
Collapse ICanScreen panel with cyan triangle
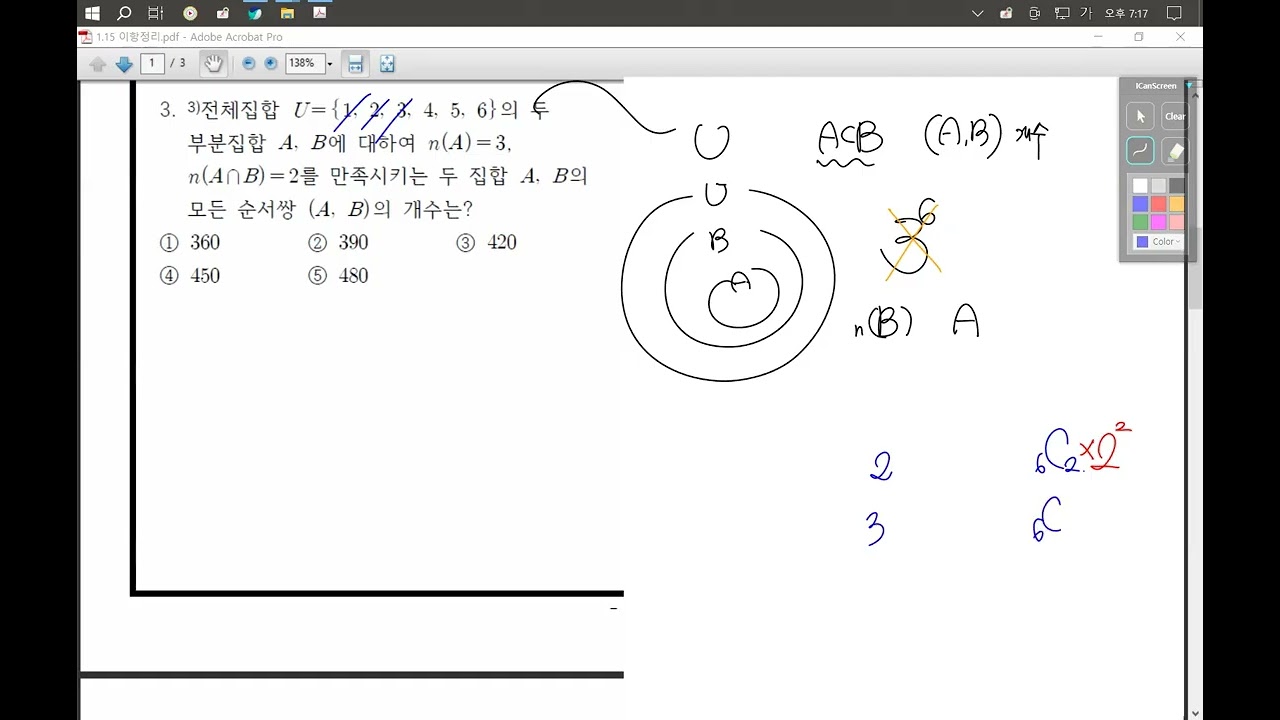[1188, 86]
